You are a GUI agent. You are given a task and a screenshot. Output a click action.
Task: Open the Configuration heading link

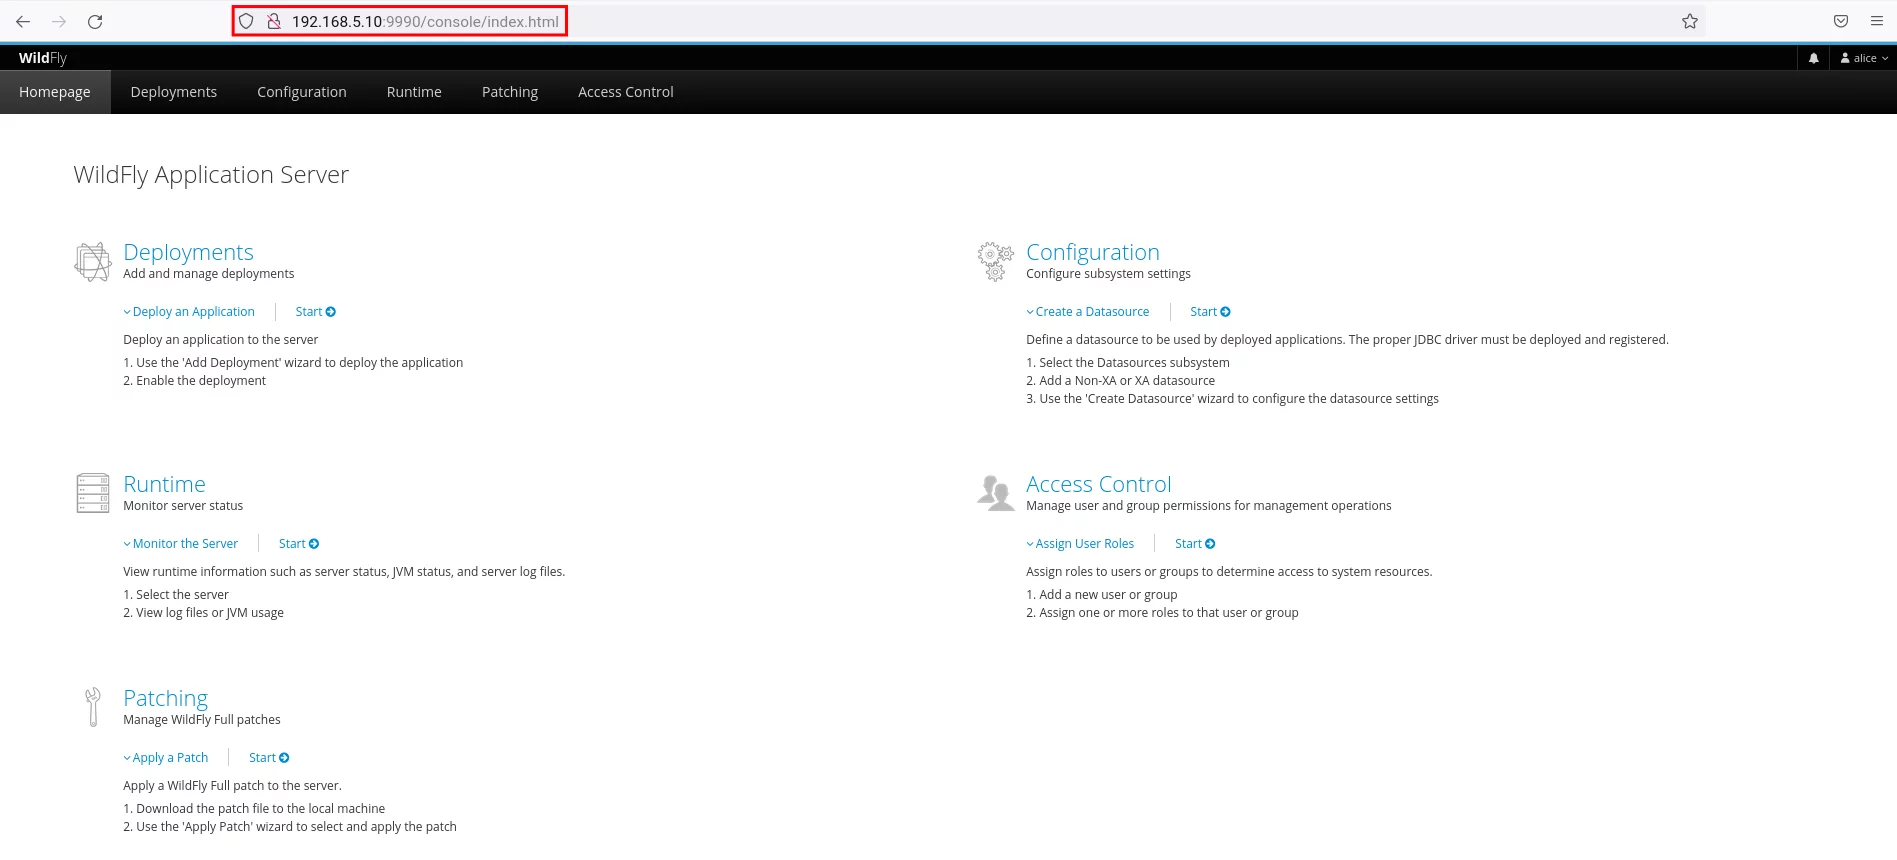pyautogui.click(x=1092, y=252)
